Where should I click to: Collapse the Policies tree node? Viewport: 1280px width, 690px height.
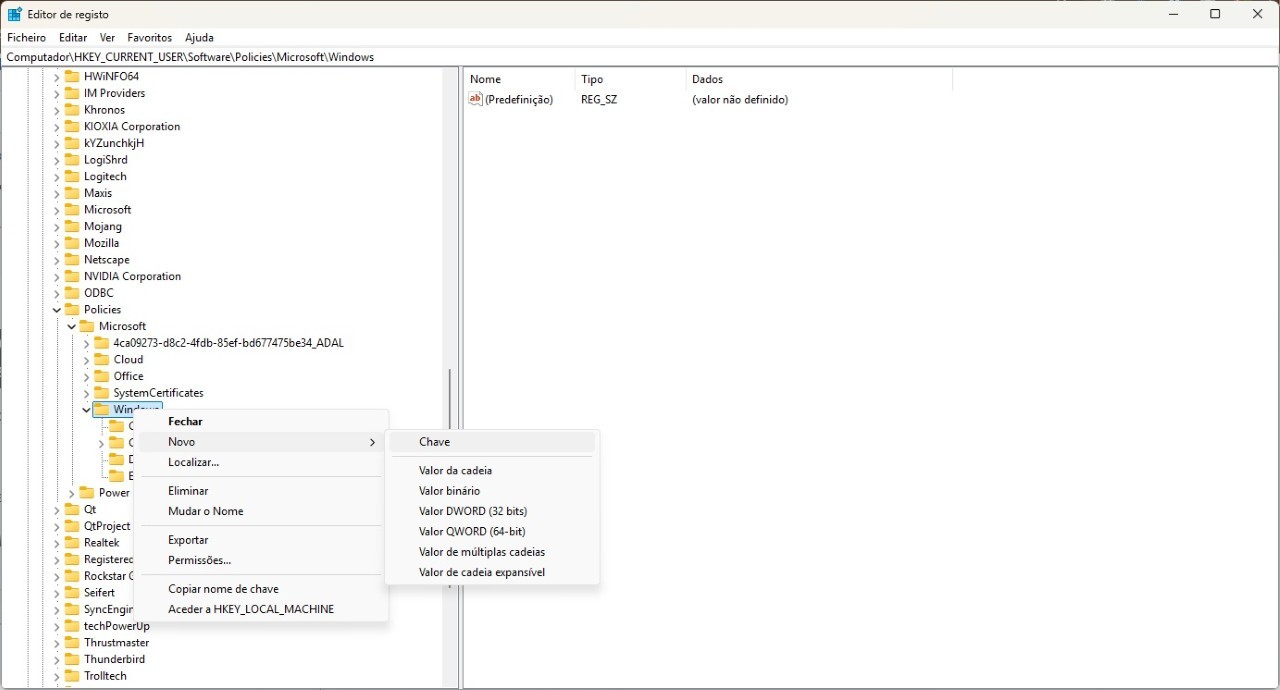57,310
